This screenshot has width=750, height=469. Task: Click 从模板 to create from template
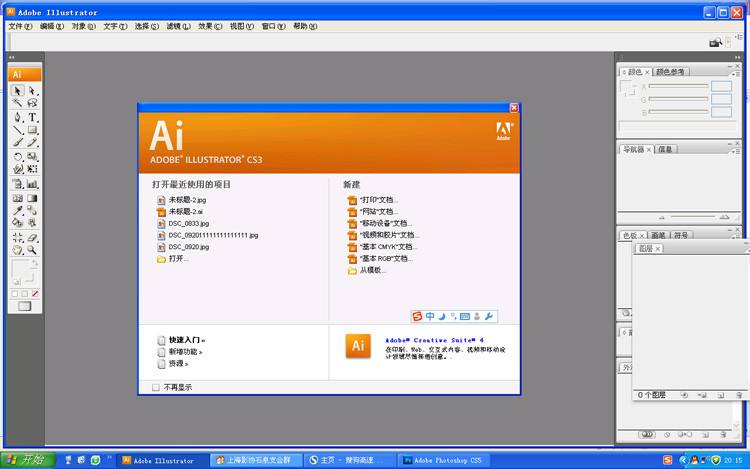point(372,270)
